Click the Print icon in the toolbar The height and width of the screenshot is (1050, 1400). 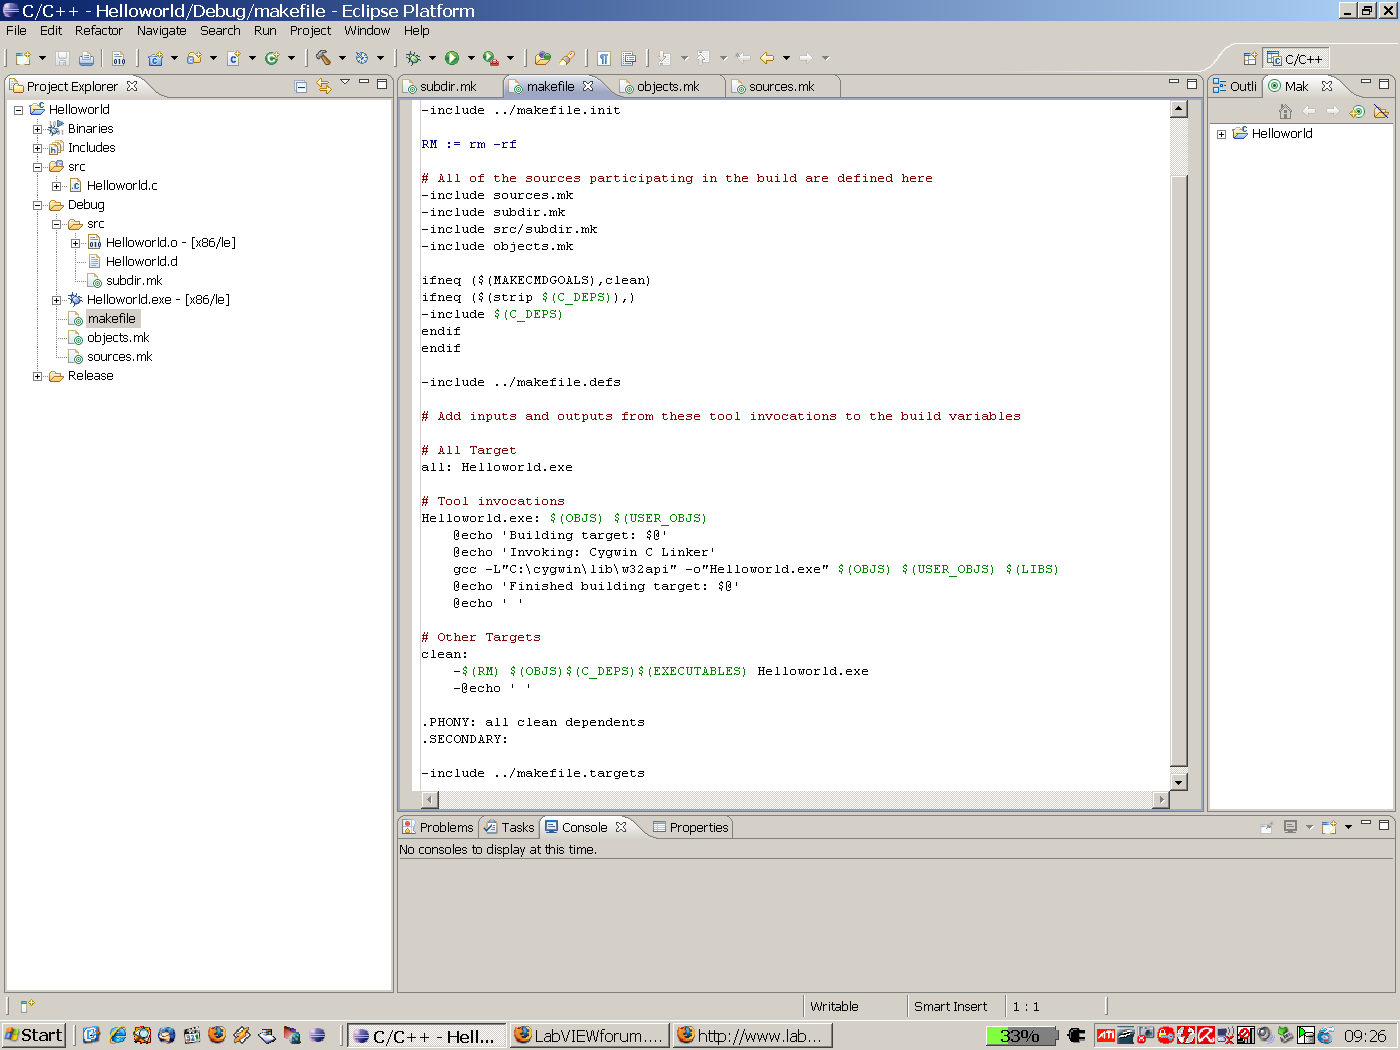tap(86, 59)
